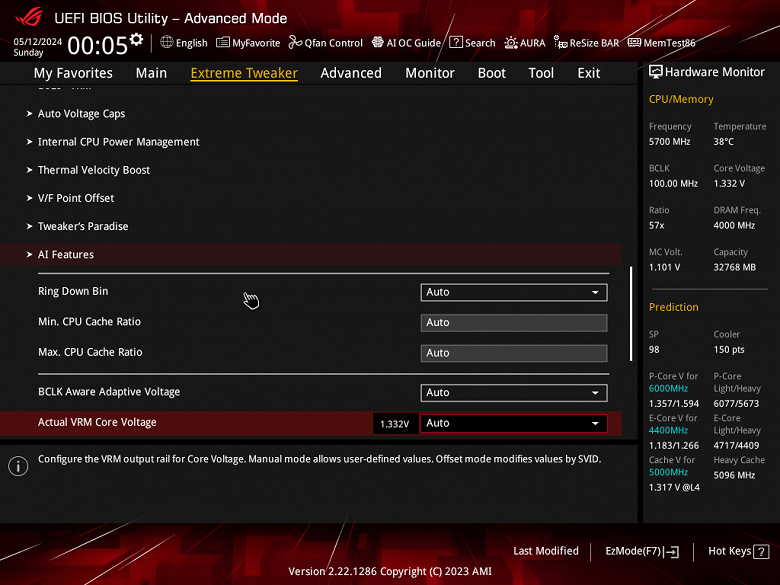This screenshot has width=780, height=585.
Task: Expand AI Features submenu
Action: pos(311,254)
